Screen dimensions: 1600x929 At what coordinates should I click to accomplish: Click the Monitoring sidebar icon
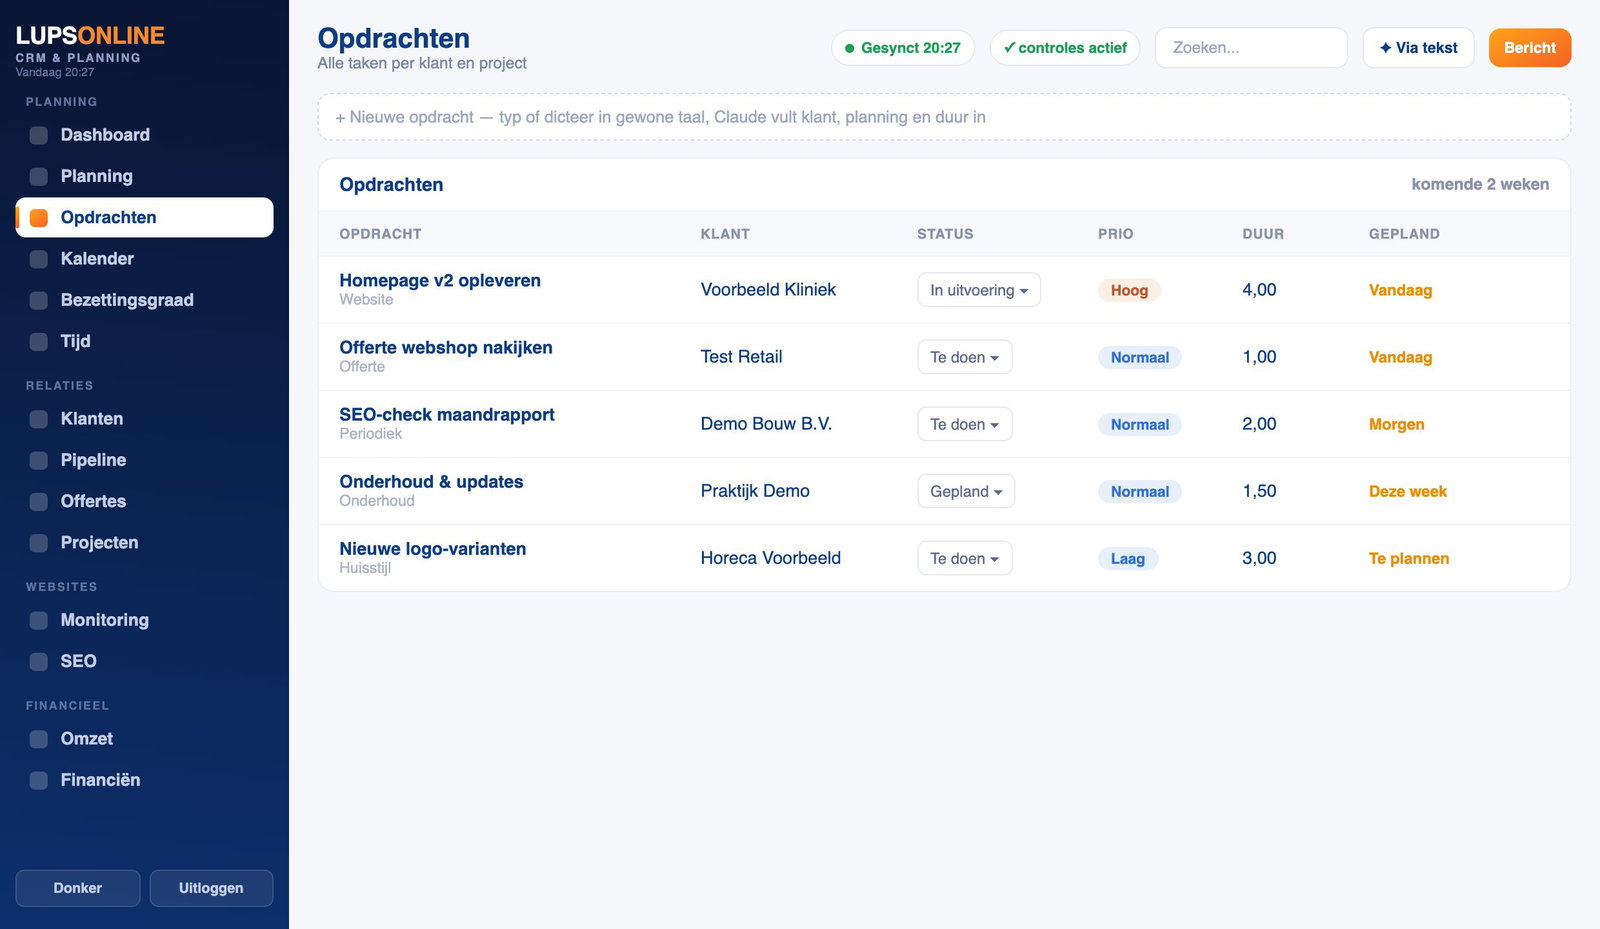pos(39,621)
